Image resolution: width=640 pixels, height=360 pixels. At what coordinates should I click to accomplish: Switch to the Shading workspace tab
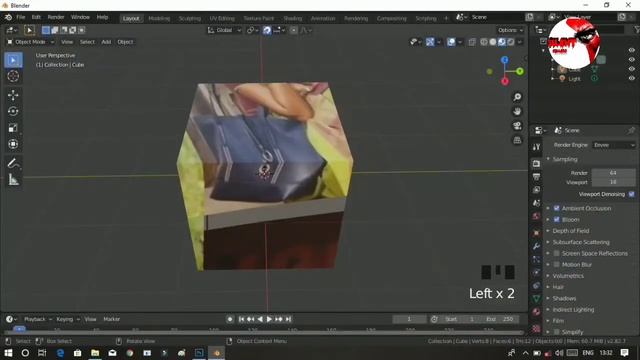tap(293, 18)
